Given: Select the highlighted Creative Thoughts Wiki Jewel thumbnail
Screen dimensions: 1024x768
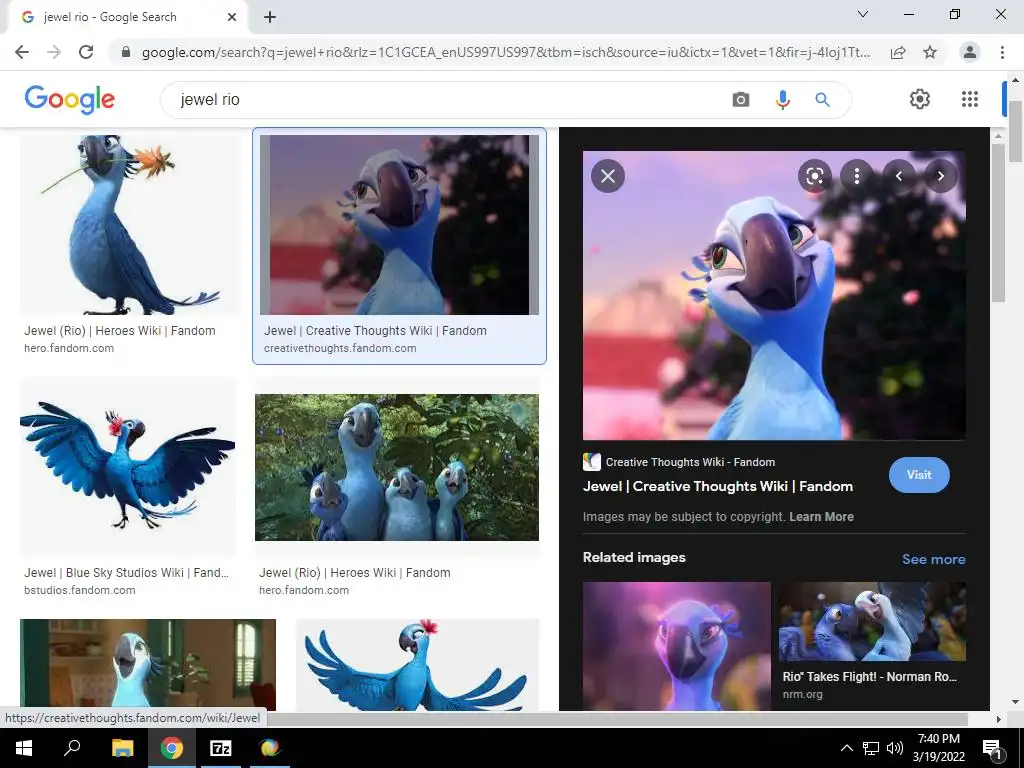Looking at the screenshot, I should tap(399, 225).
